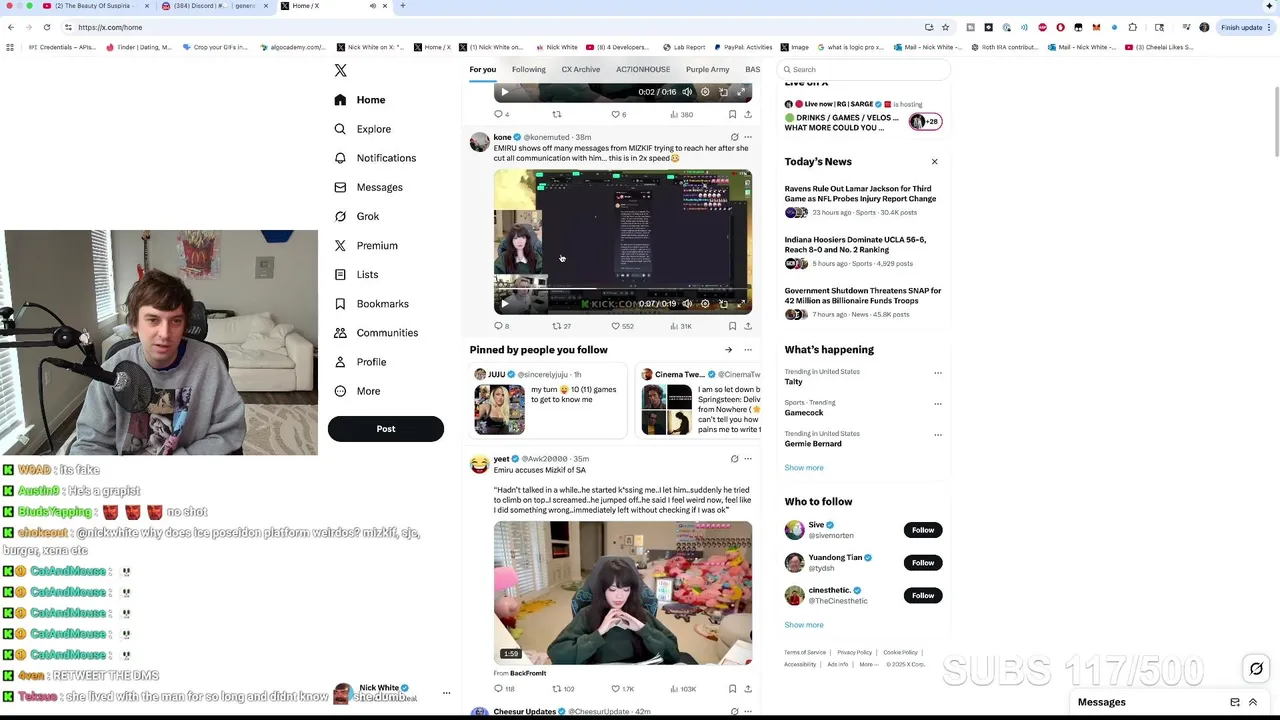Open more options for Germie Bernard trend
Image resolution: width=1280 pixels, height=720 pixels.
pos(937,435)
